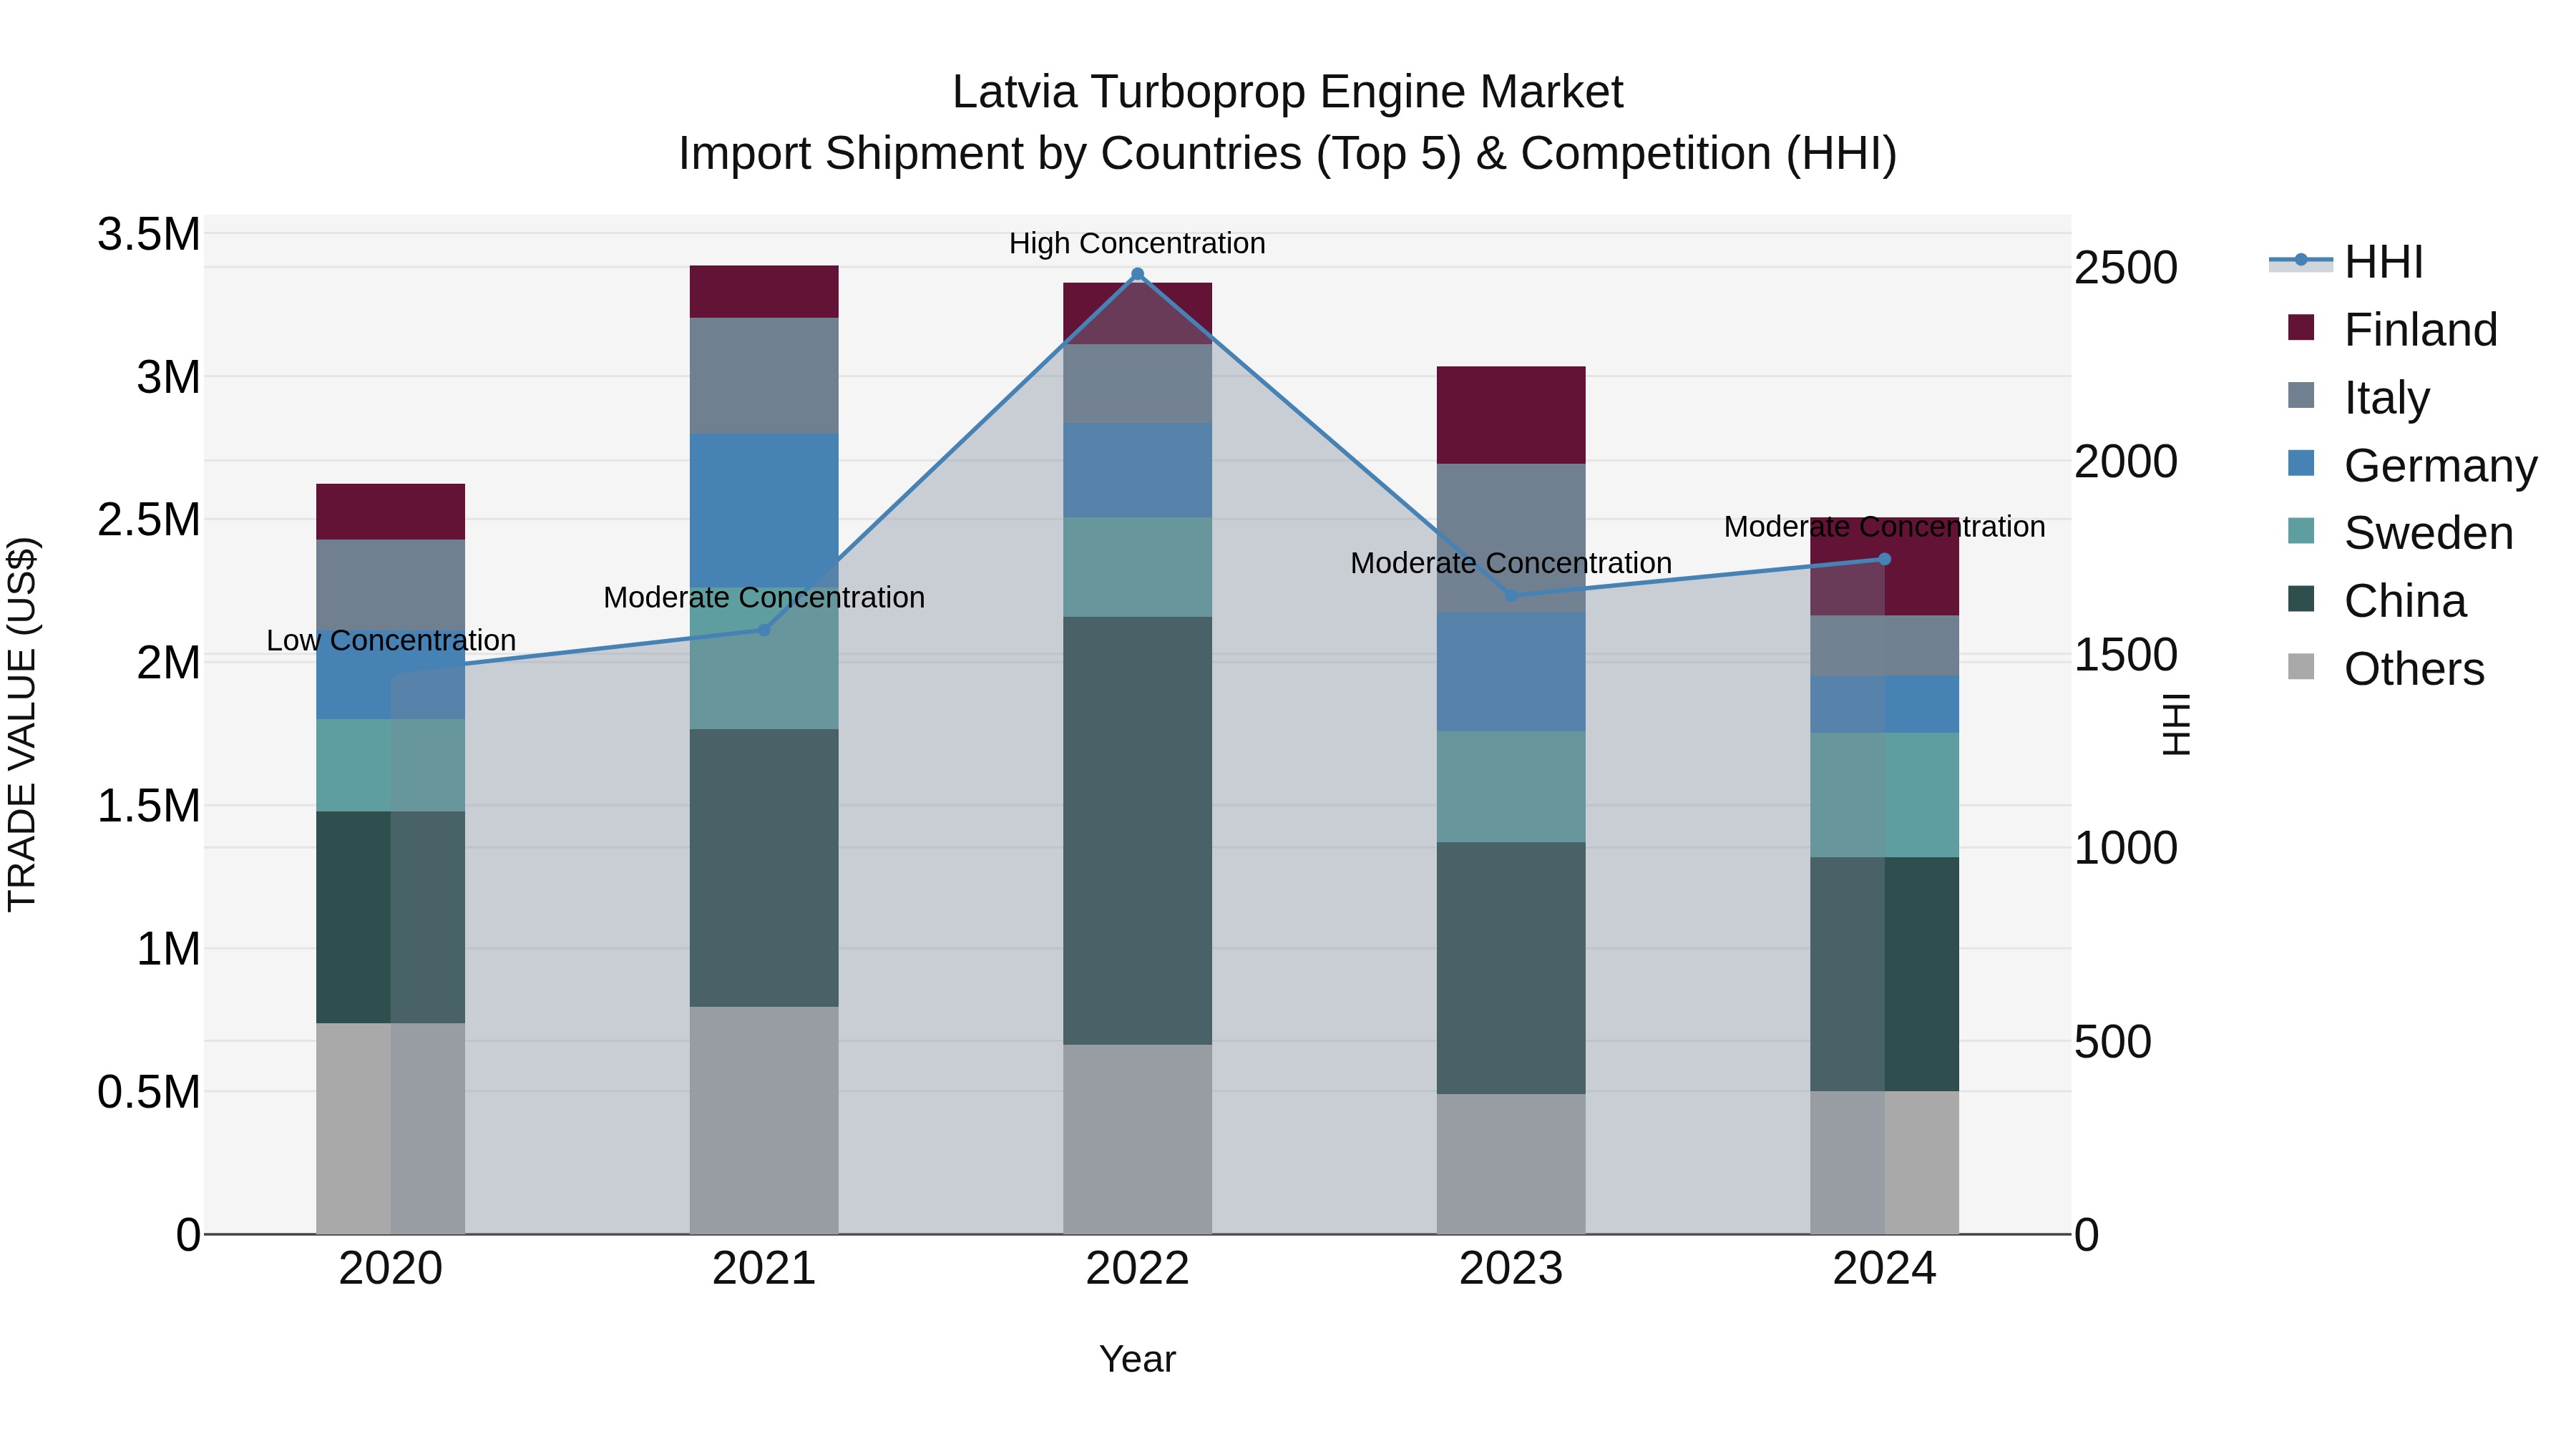The height and width of the screenshot is (1449, 2576).
Task: Click the Italy segment of 2021 bar
Action: [764, 376]
